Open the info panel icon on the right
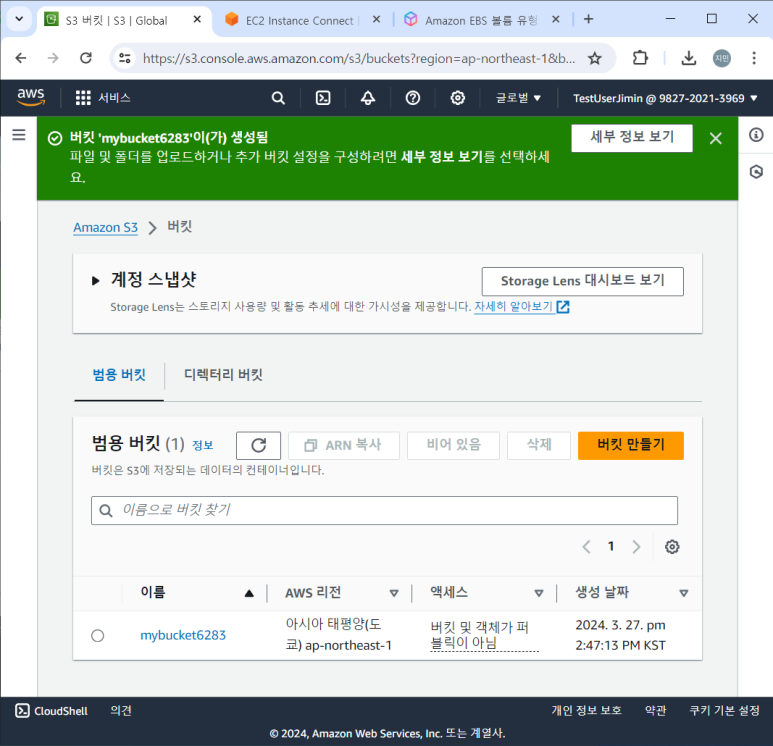This screenshot has height=746, width=773. (x=756, y=135)
